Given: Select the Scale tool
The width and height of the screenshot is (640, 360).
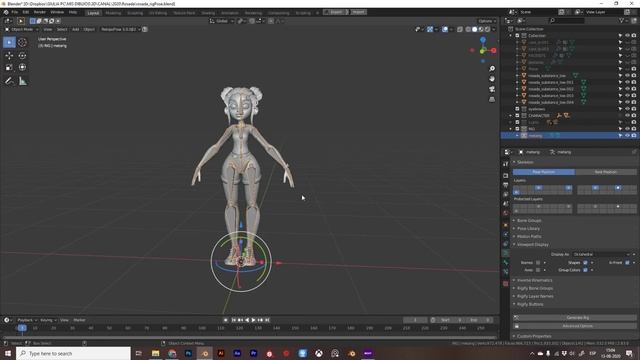Looking at the screenshot, I should coord(9,67).
